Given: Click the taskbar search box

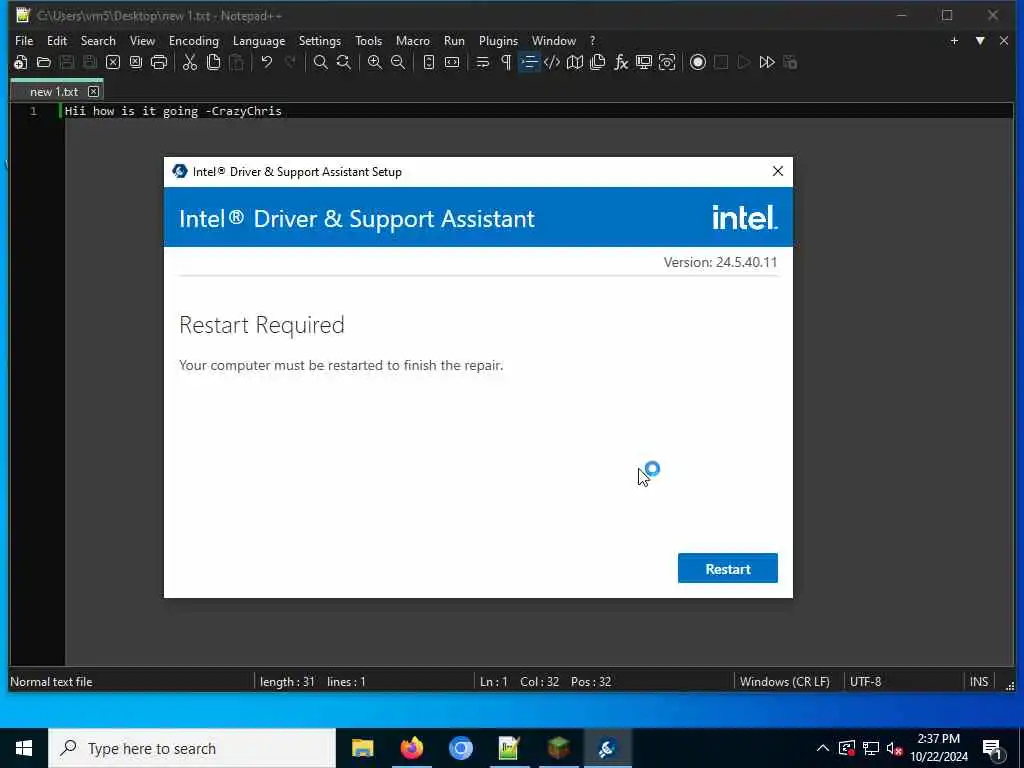Looking at the screenshot, I should pyautogui.click(x=192, y=748).
